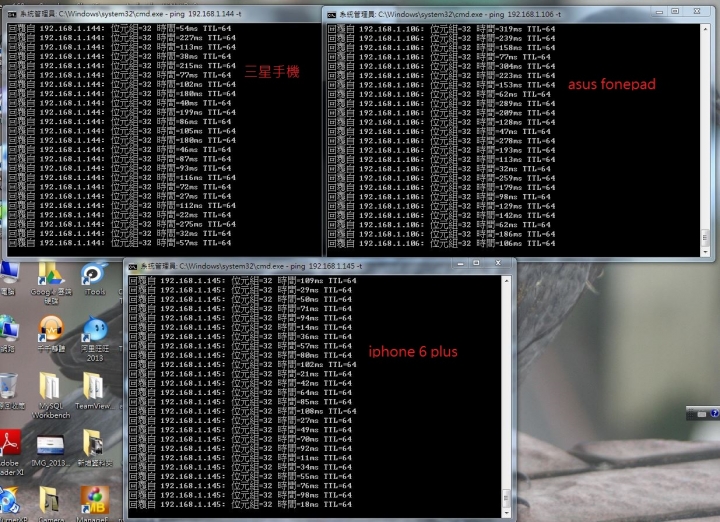Open the MySQL Workbench folder

pyautogui.click(x=51, y=396)
